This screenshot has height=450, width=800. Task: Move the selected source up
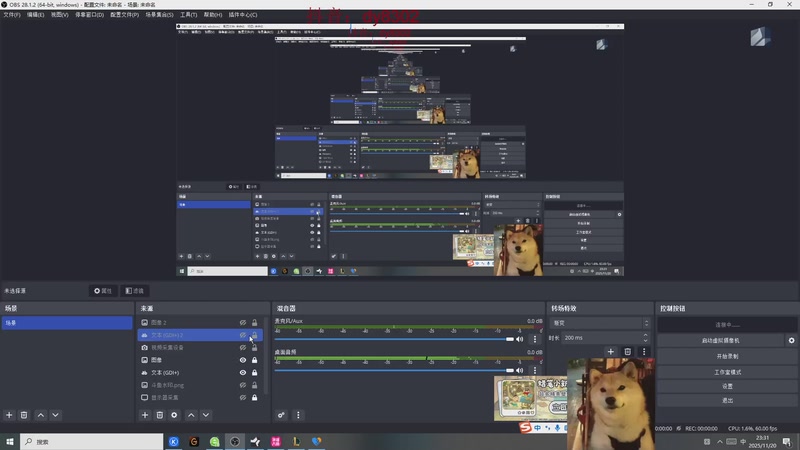pyautogui.click(x=191, y=415)
